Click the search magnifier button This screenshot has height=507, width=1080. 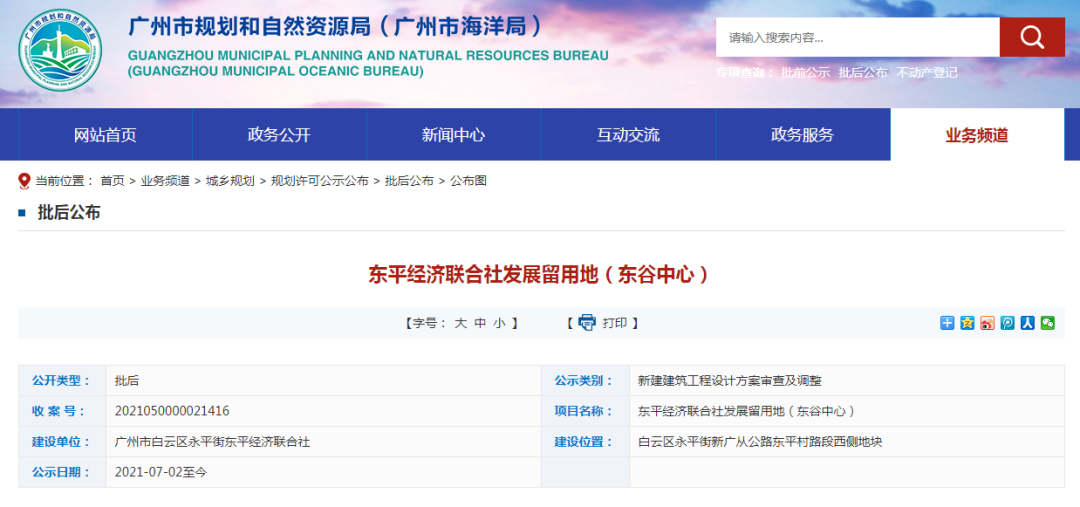1032,37
